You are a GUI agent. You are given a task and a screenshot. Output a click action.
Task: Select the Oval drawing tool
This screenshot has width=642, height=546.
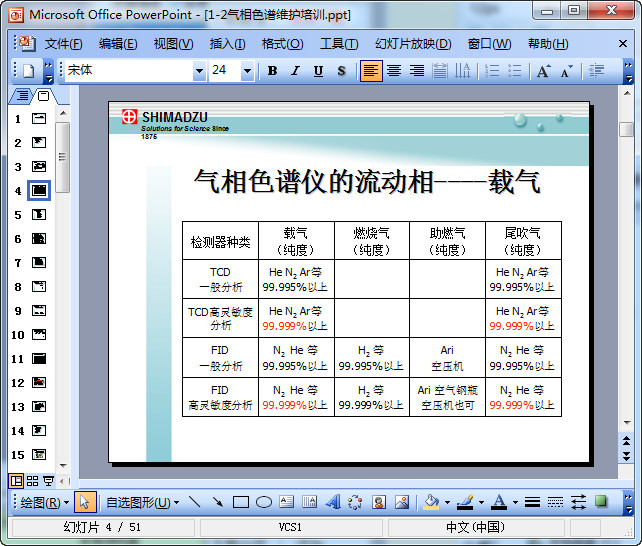(264, 502)
